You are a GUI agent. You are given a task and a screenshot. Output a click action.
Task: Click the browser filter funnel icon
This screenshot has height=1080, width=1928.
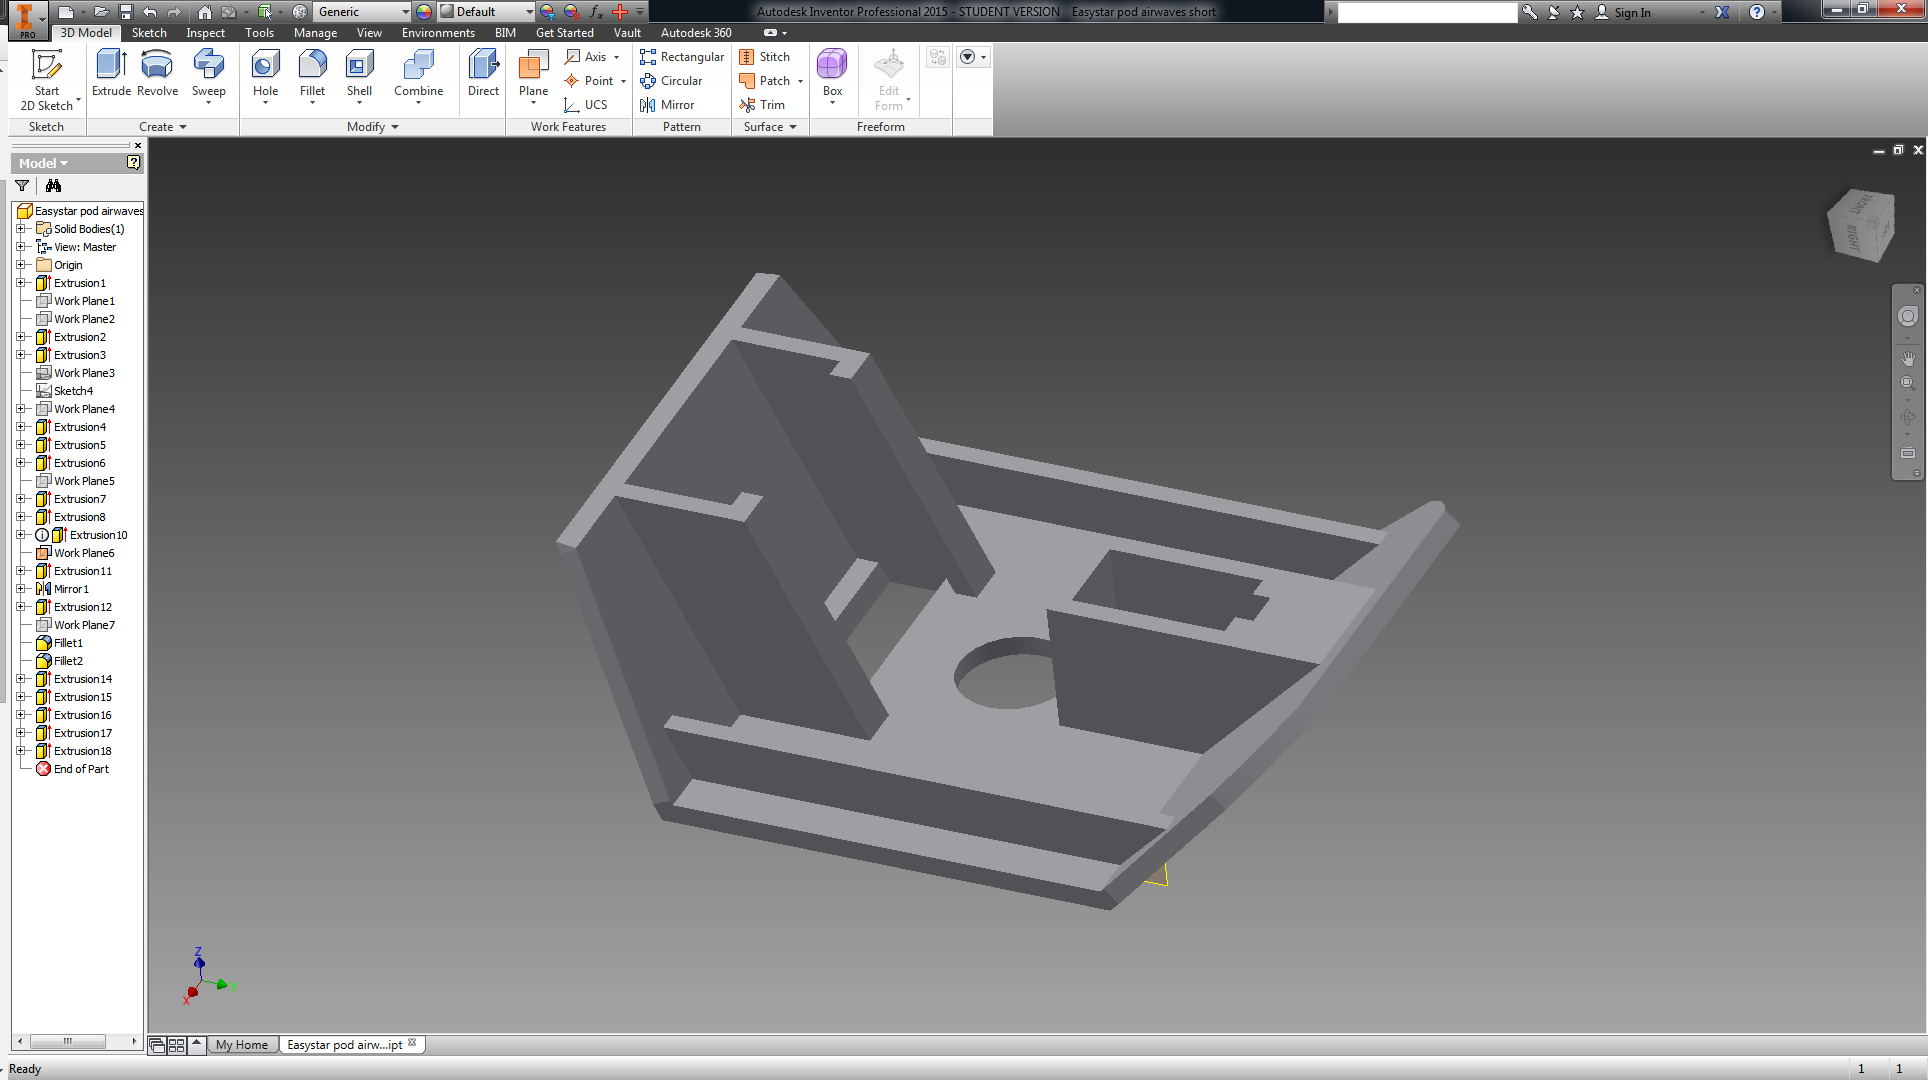click(x=22, y=186)
